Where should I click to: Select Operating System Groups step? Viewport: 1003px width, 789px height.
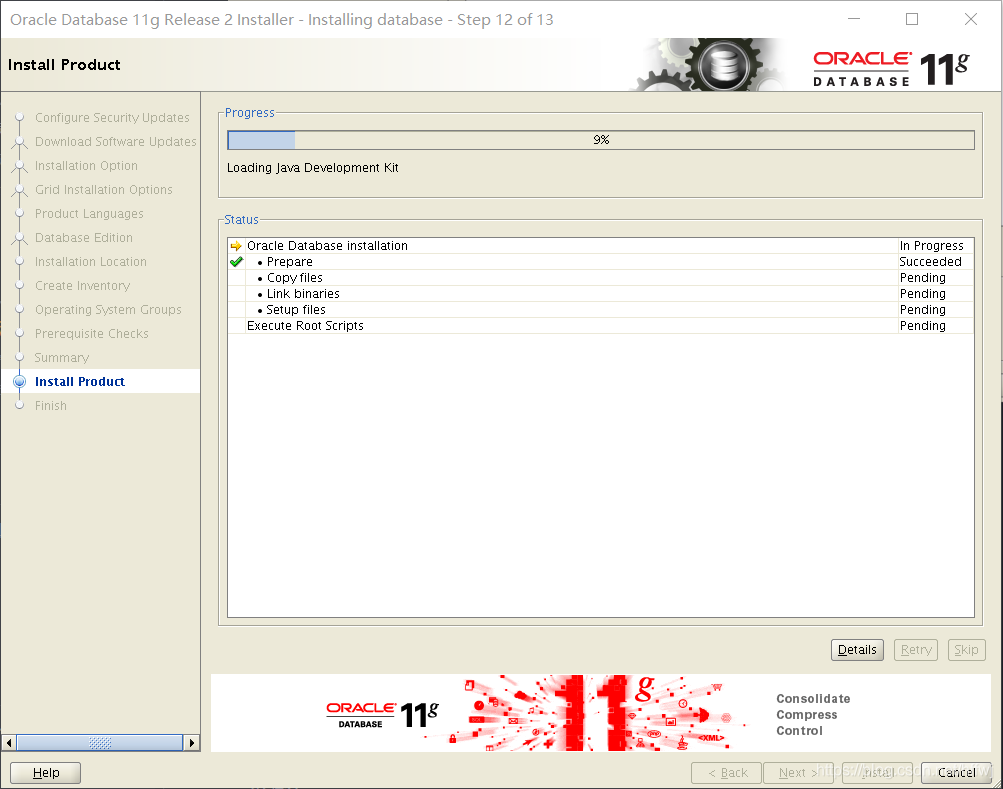(x=108, y=309)
